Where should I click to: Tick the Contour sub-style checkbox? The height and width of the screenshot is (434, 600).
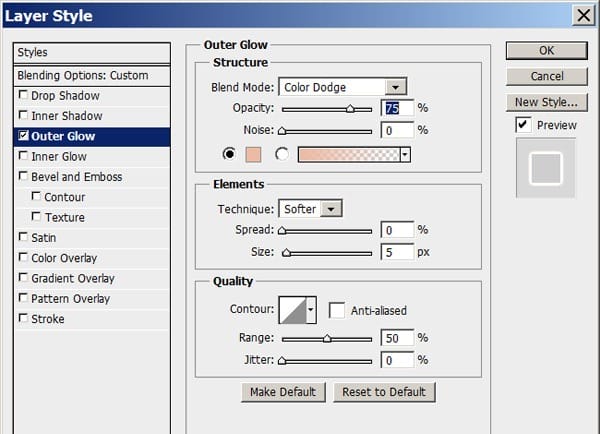36,196
